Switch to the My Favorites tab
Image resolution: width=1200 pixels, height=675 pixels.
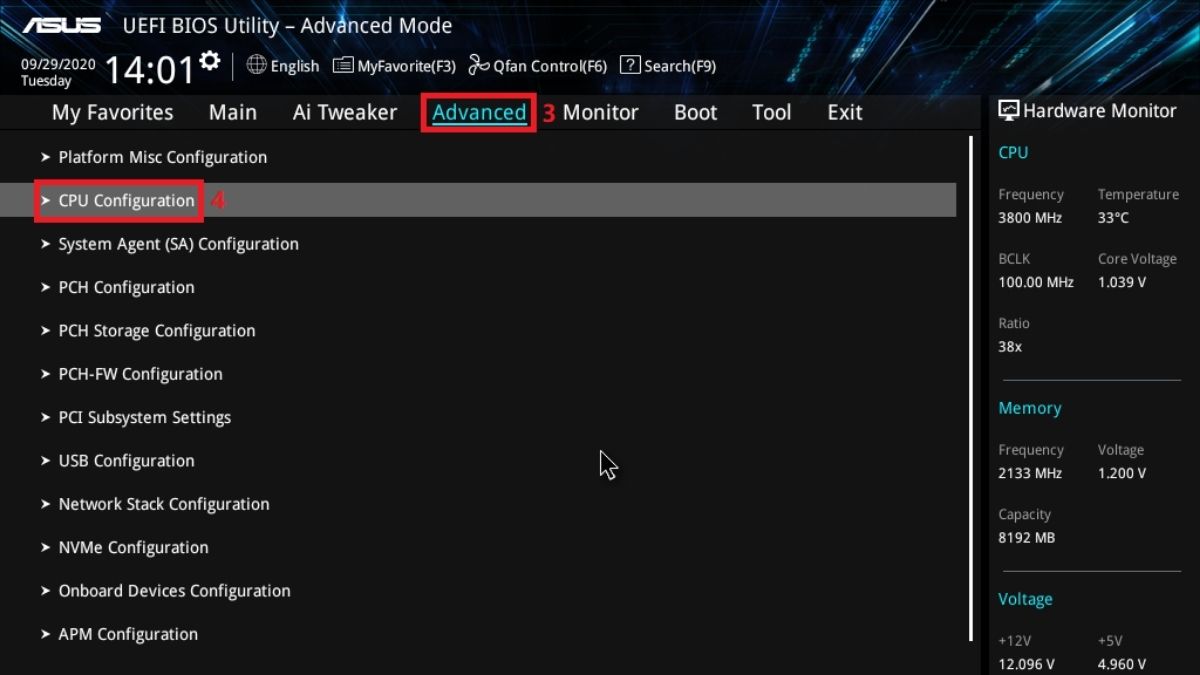click(x=112, y=113)
